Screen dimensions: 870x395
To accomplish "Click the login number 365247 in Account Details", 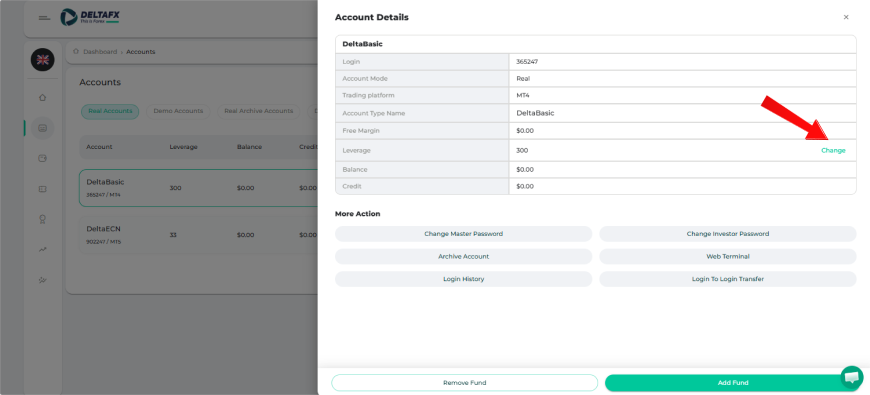I will 527,62.
